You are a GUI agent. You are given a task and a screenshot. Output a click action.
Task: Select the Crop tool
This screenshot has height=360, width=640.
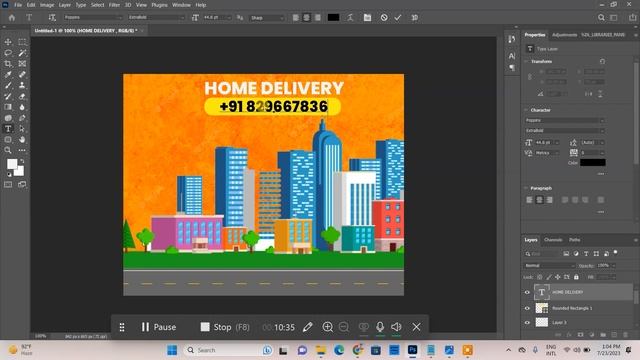(x=8, y=64)
